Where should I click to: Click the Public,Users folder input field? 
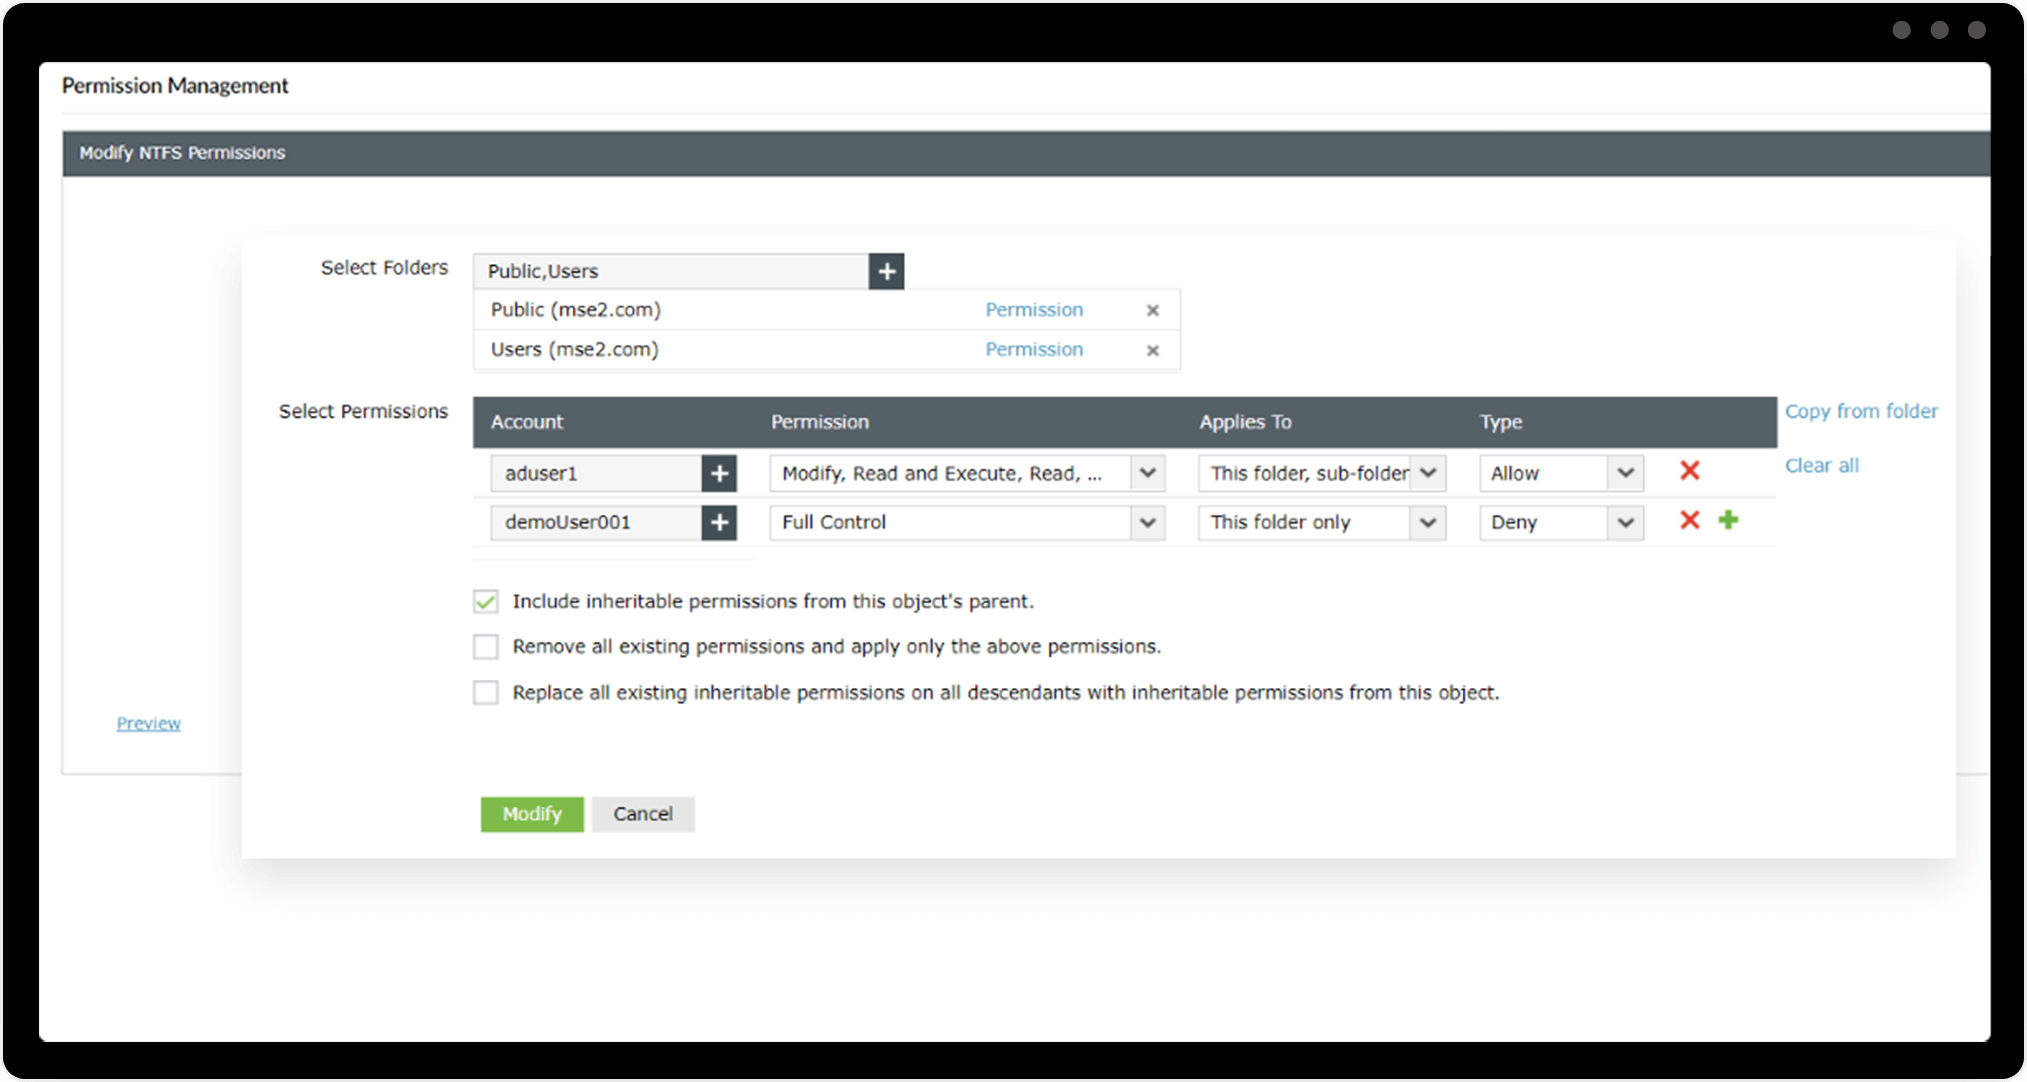(670, 271)
